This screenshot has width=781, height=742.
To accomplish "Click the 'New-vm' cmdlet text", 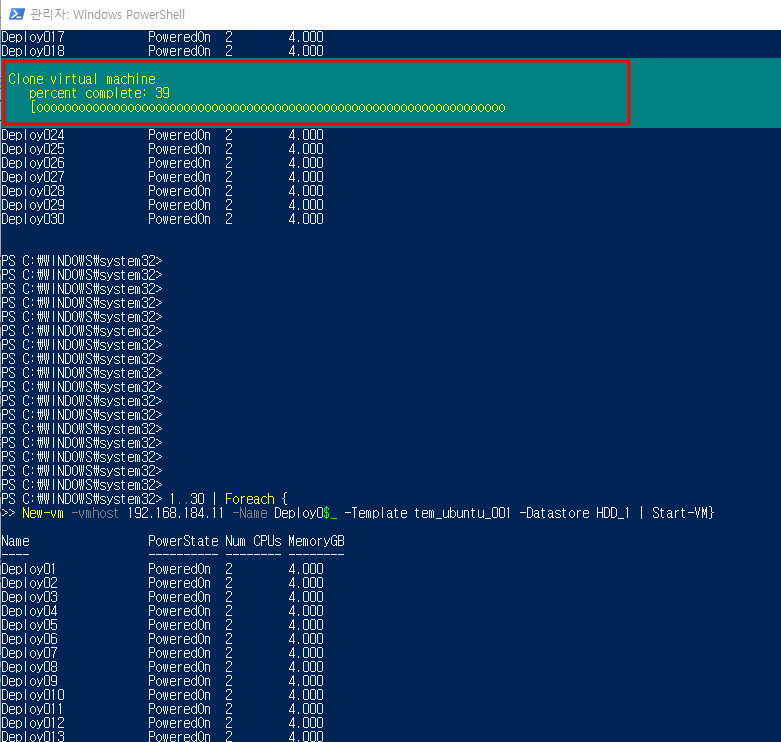I will click(x=43, y=513).
